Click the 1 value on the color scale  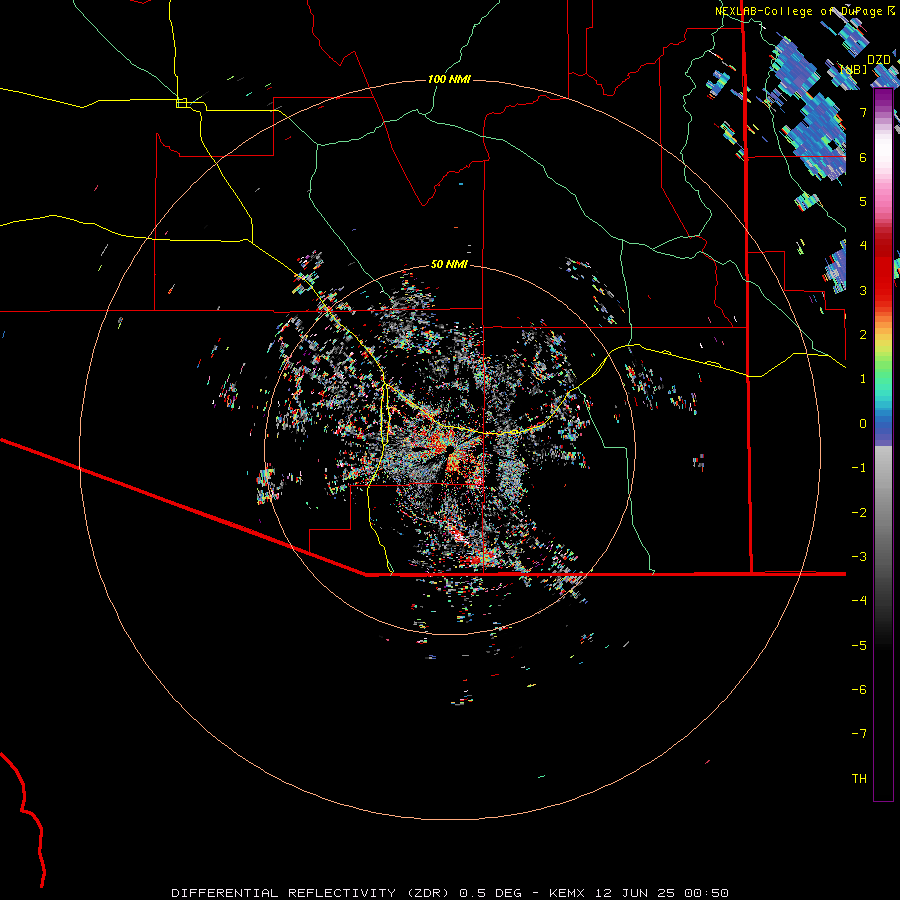[x=863, y=379]
